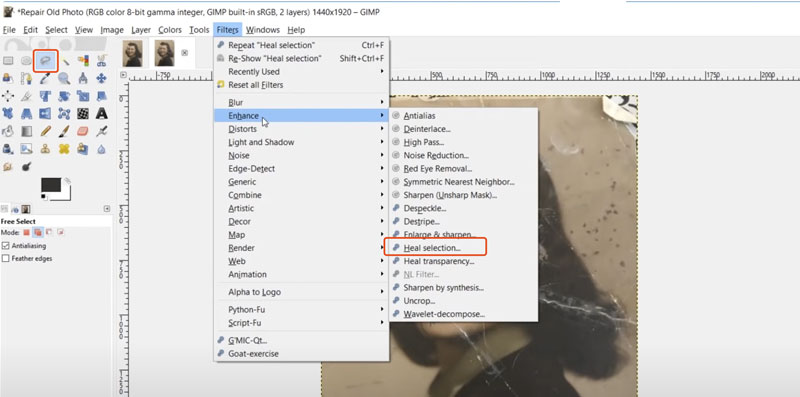Expand the Distorts filters submenu

[301, 129]
